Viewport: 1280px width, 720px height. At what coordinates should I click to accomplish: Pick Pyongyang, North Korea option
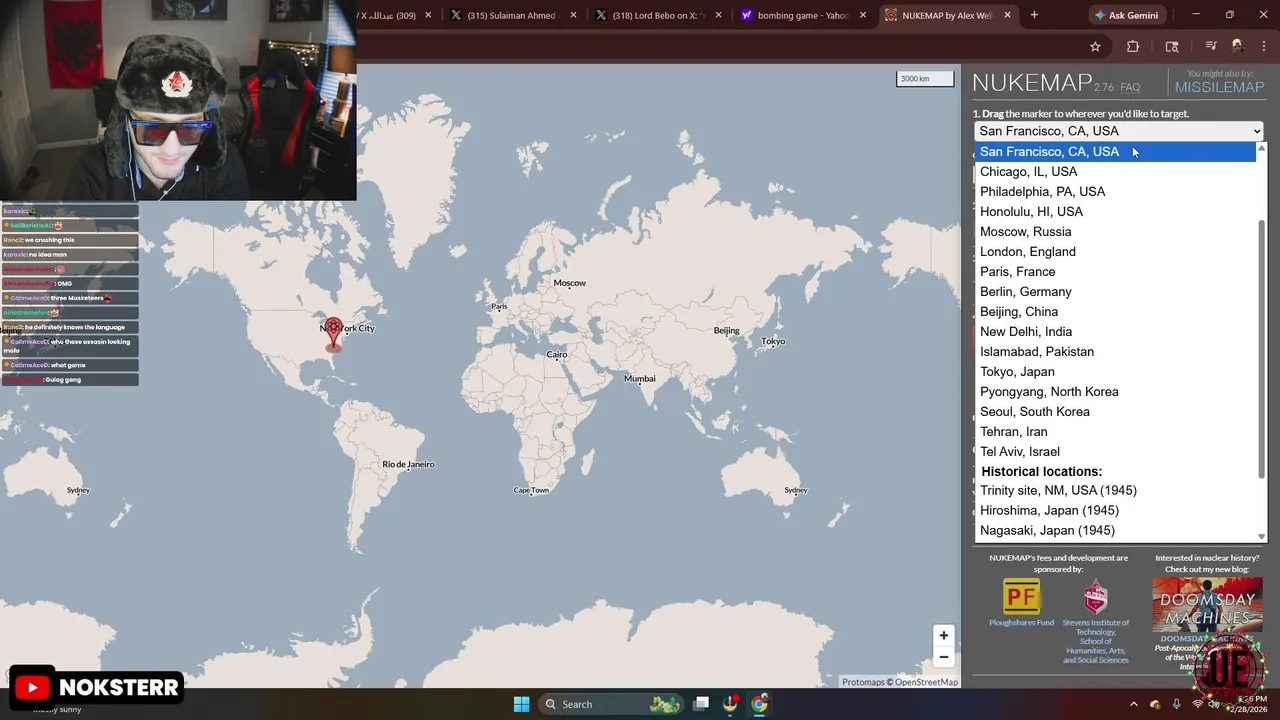click(x=1115, y=392)
